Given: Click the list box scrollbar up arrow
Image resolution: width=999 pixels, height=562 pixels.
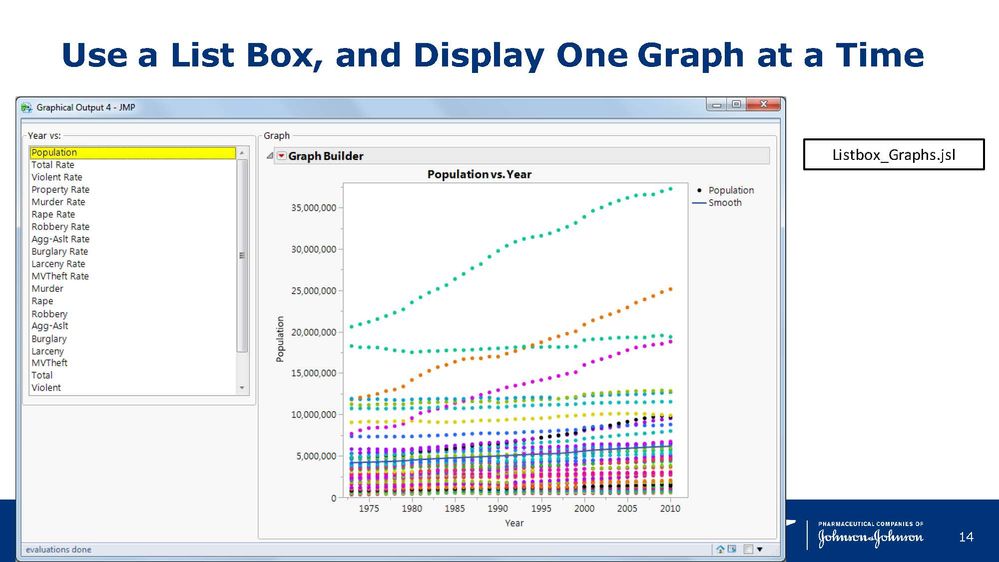Looking at the screenshot, I should click(x=242, y=153).
